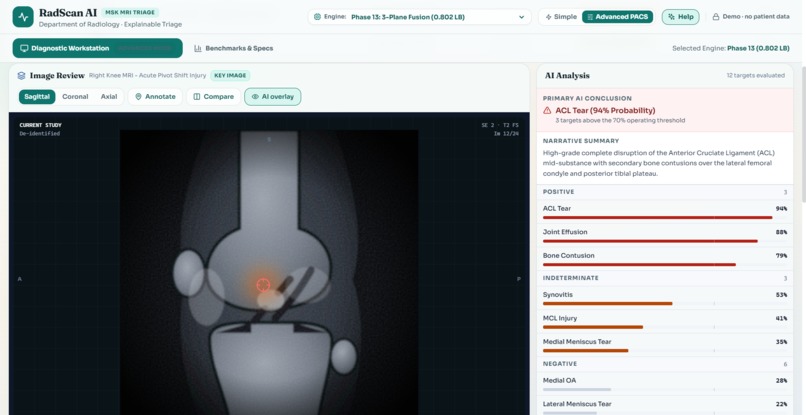
Task: Select the Coronal plane view
Action: pyautogui.click(x=75, y=97)
